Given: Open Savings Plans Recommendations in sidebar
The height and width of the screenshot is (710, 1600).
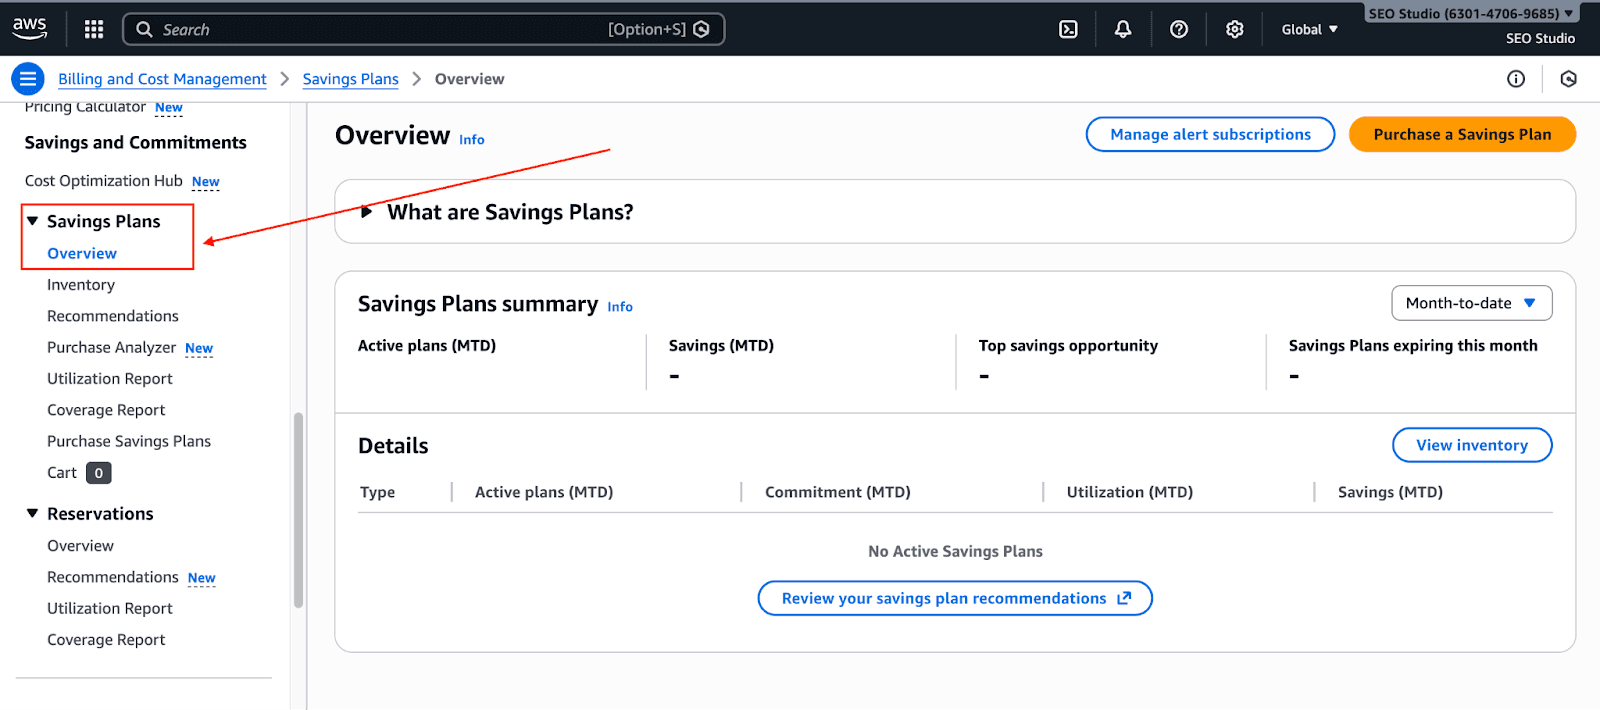Looking at the screenshot, I should (113, 316).
